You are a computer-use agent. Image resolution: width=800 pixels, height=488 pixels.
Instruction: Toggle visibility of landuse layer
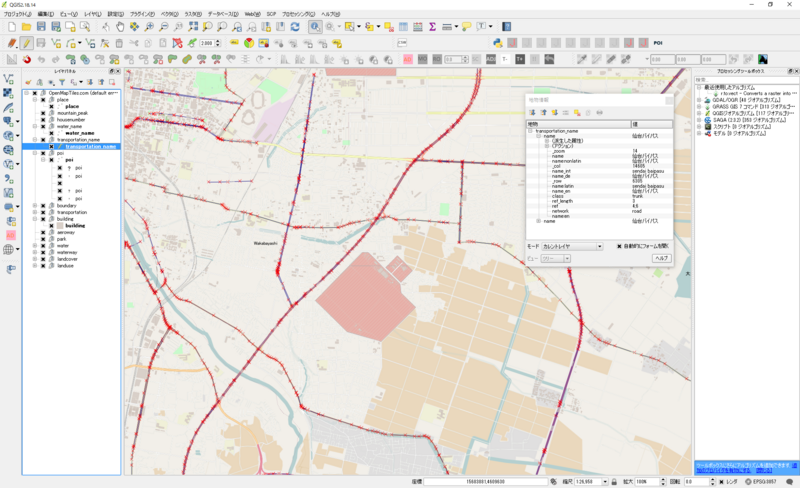pos(43,265)
